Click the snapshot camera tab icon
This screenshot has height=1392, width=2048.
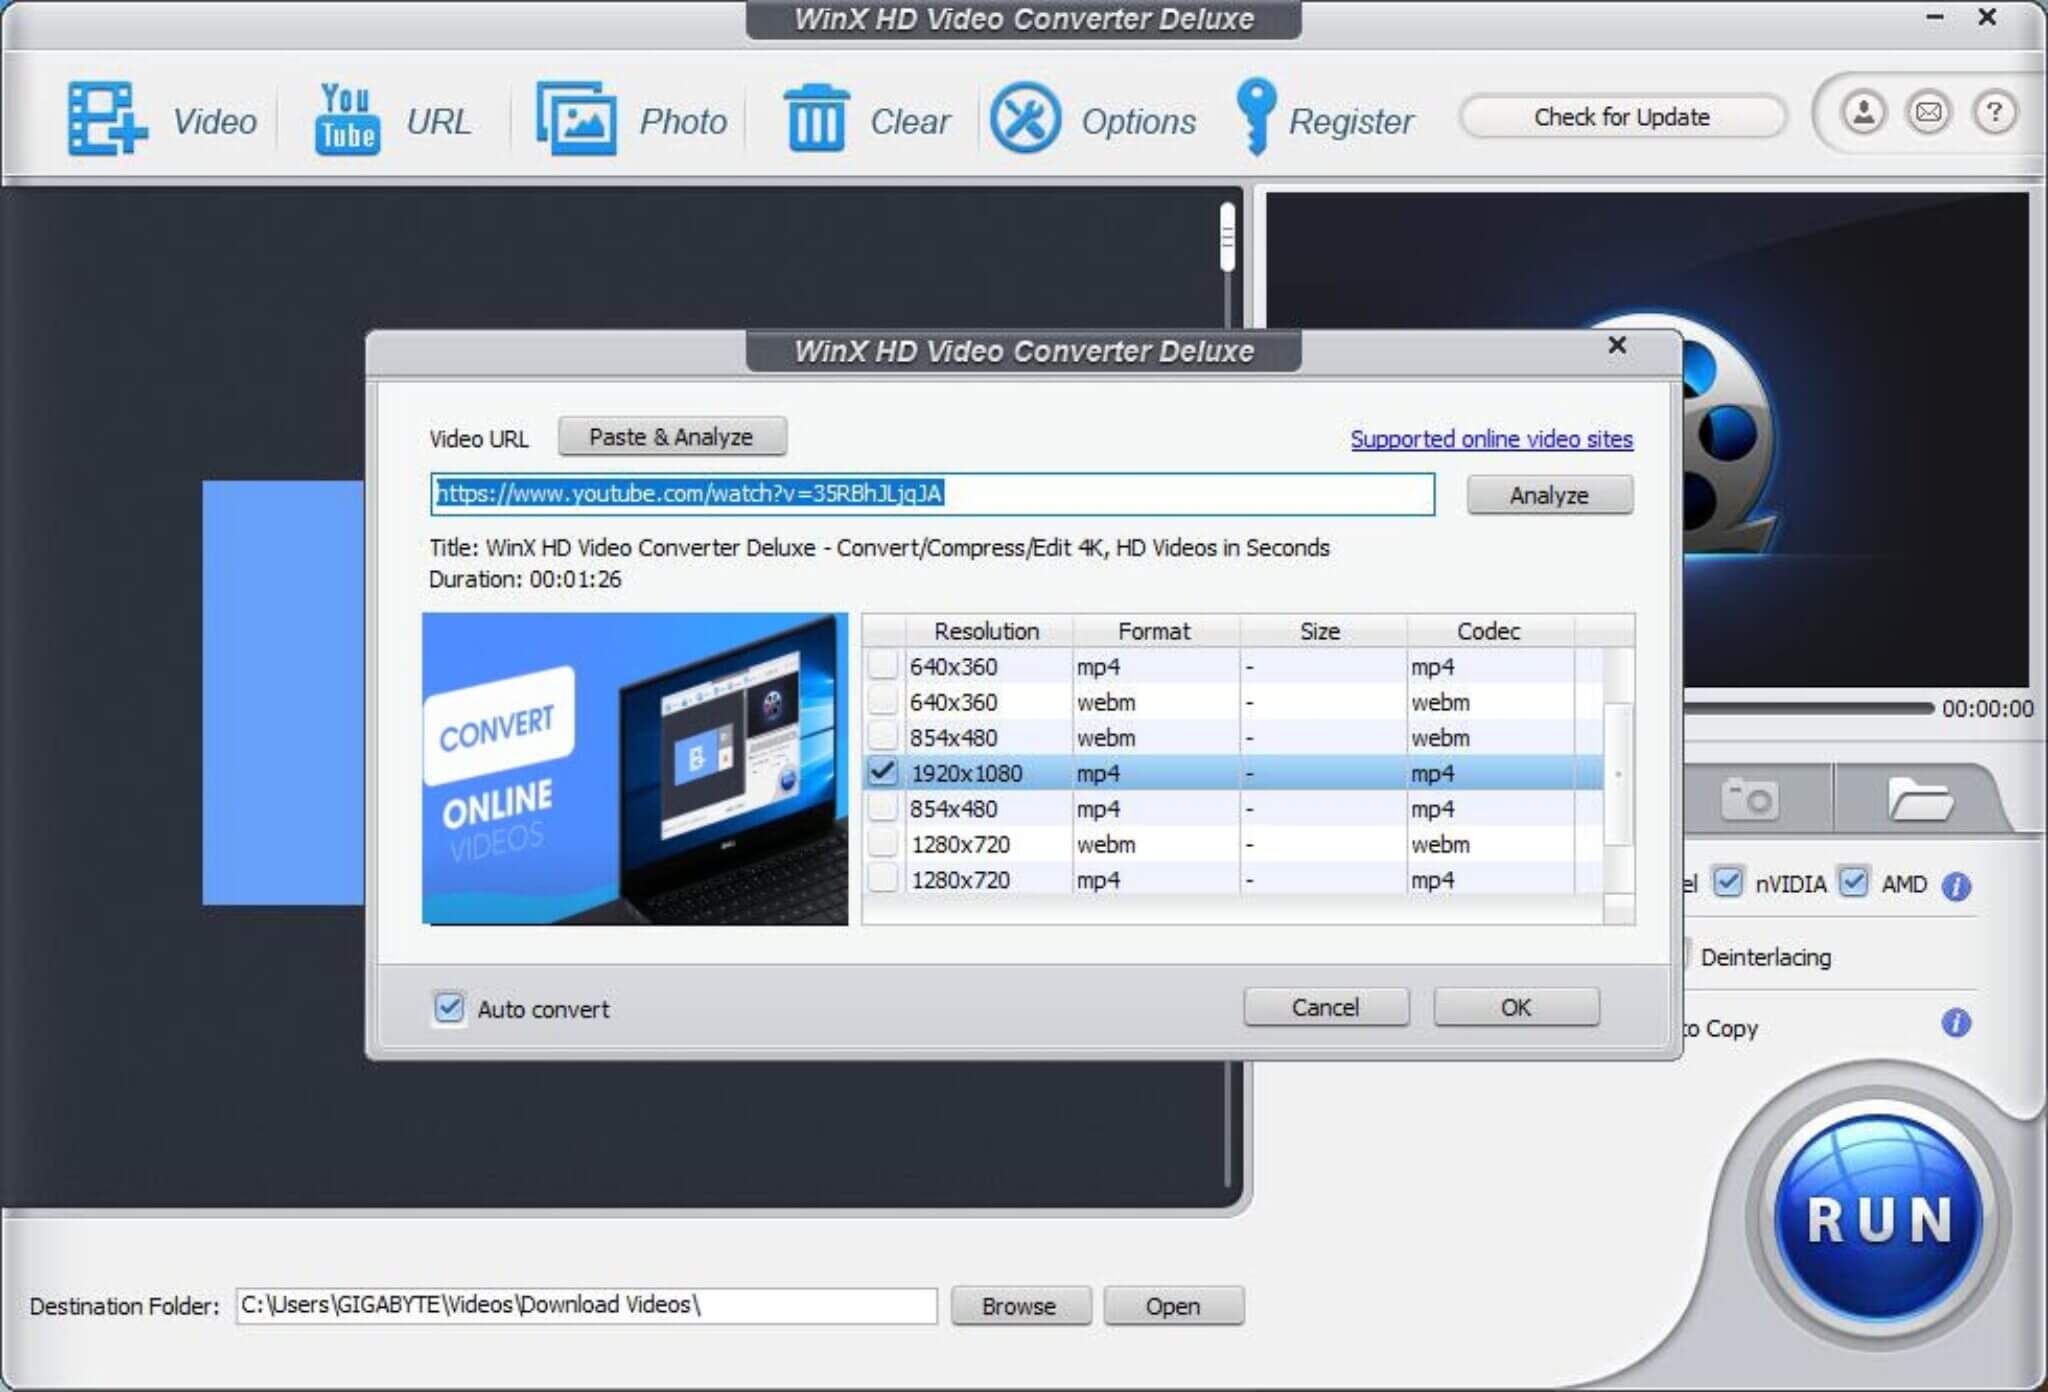tap(1749, 799)
